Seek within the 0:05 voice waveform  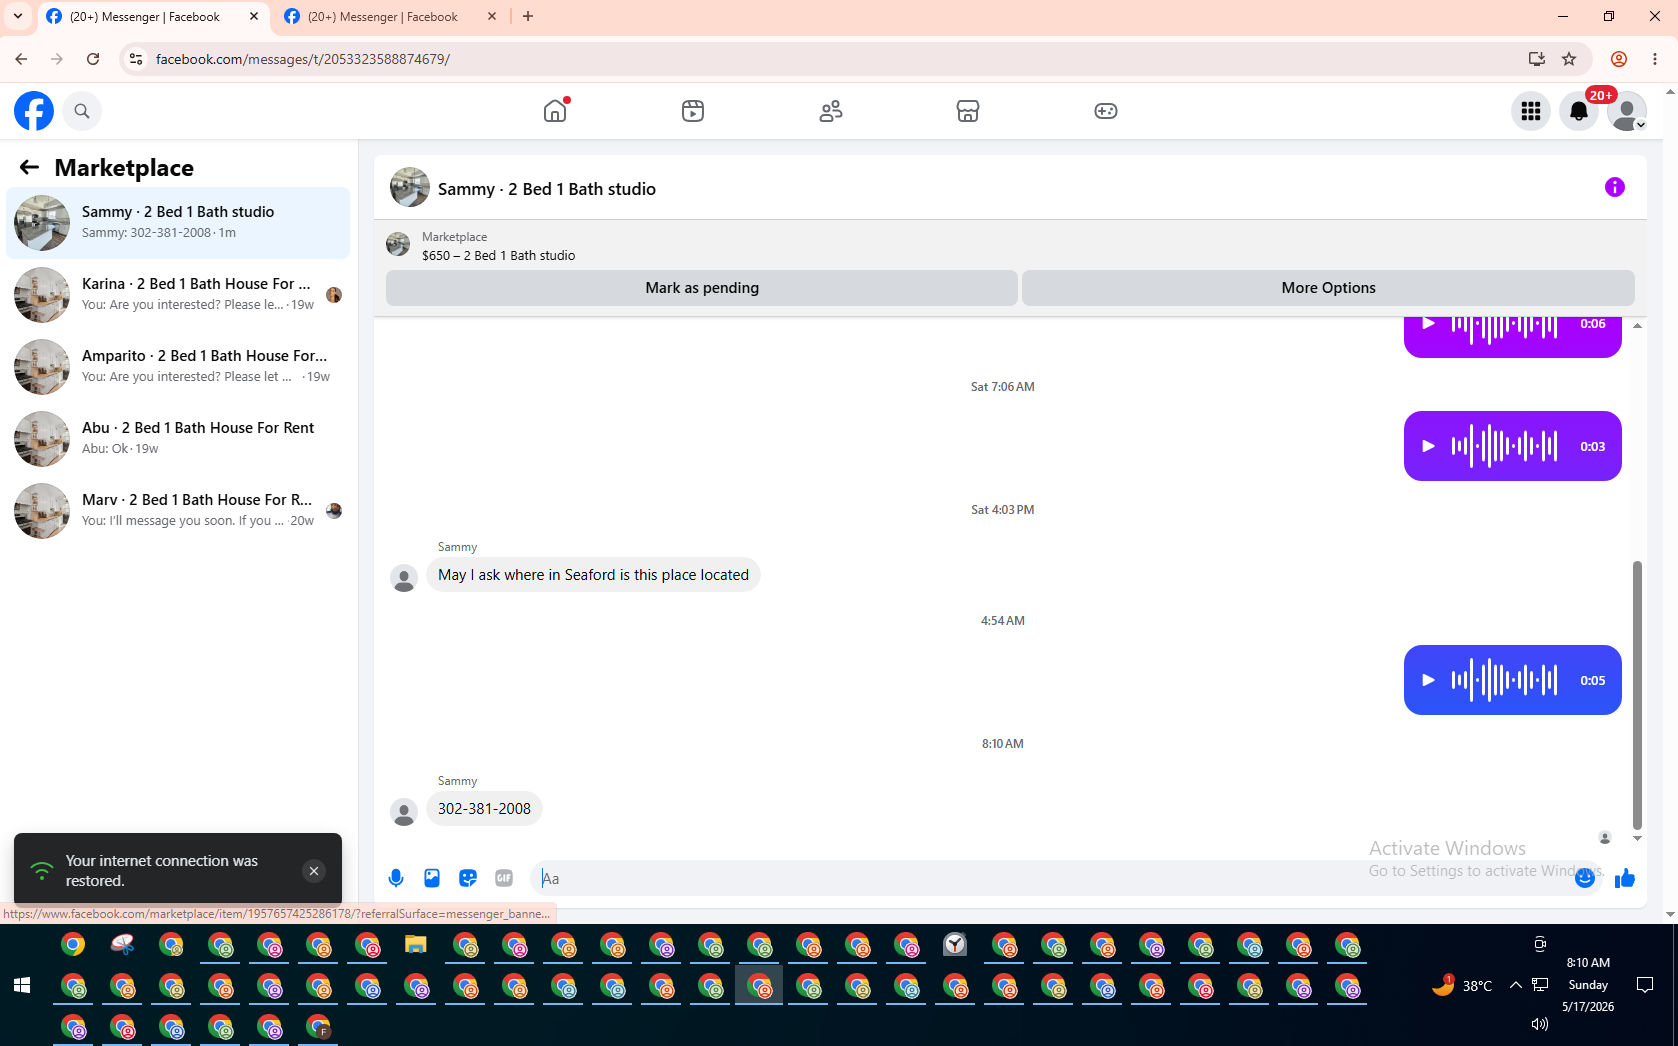(1505, 680)
